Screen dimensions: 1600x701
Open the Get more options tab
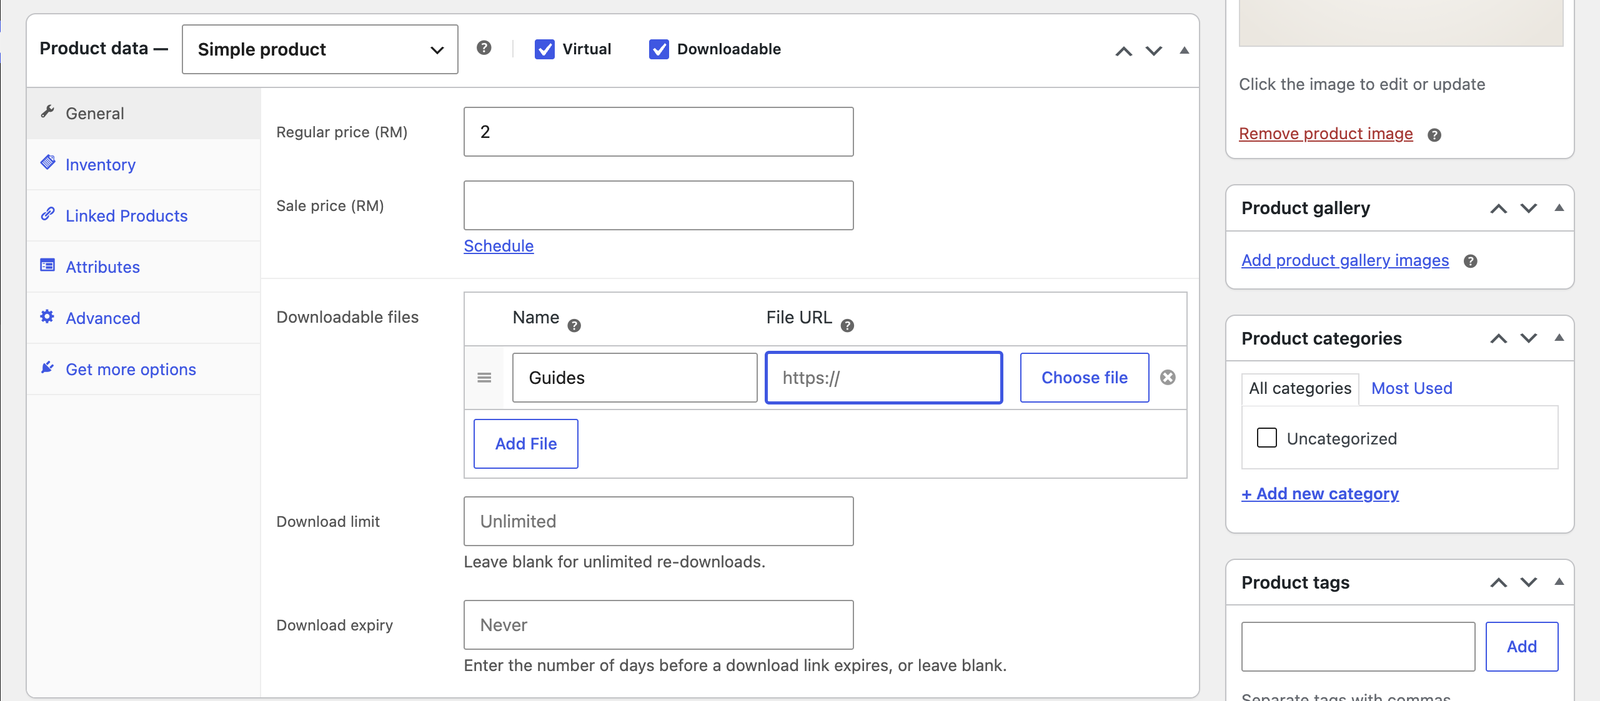[144, 369]
